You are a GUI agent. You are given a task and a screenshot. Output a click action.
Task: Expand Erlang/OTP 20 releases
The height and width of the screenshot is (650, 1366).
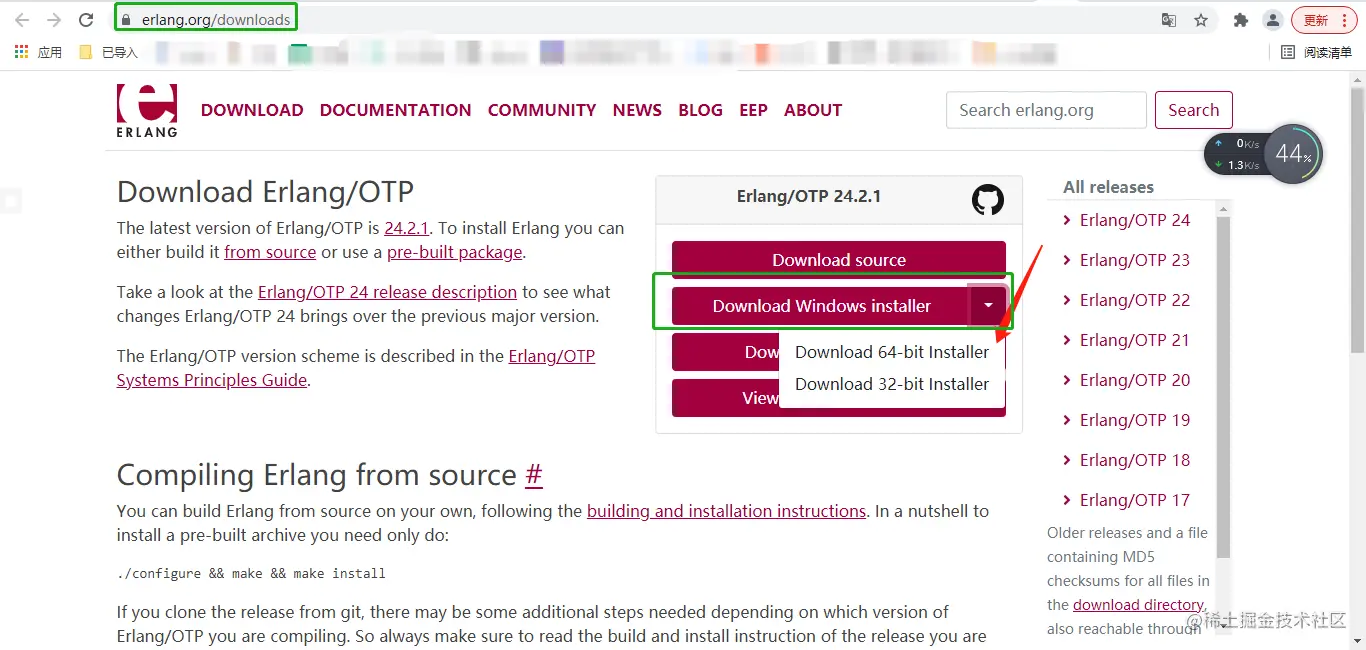point(1127,380)
